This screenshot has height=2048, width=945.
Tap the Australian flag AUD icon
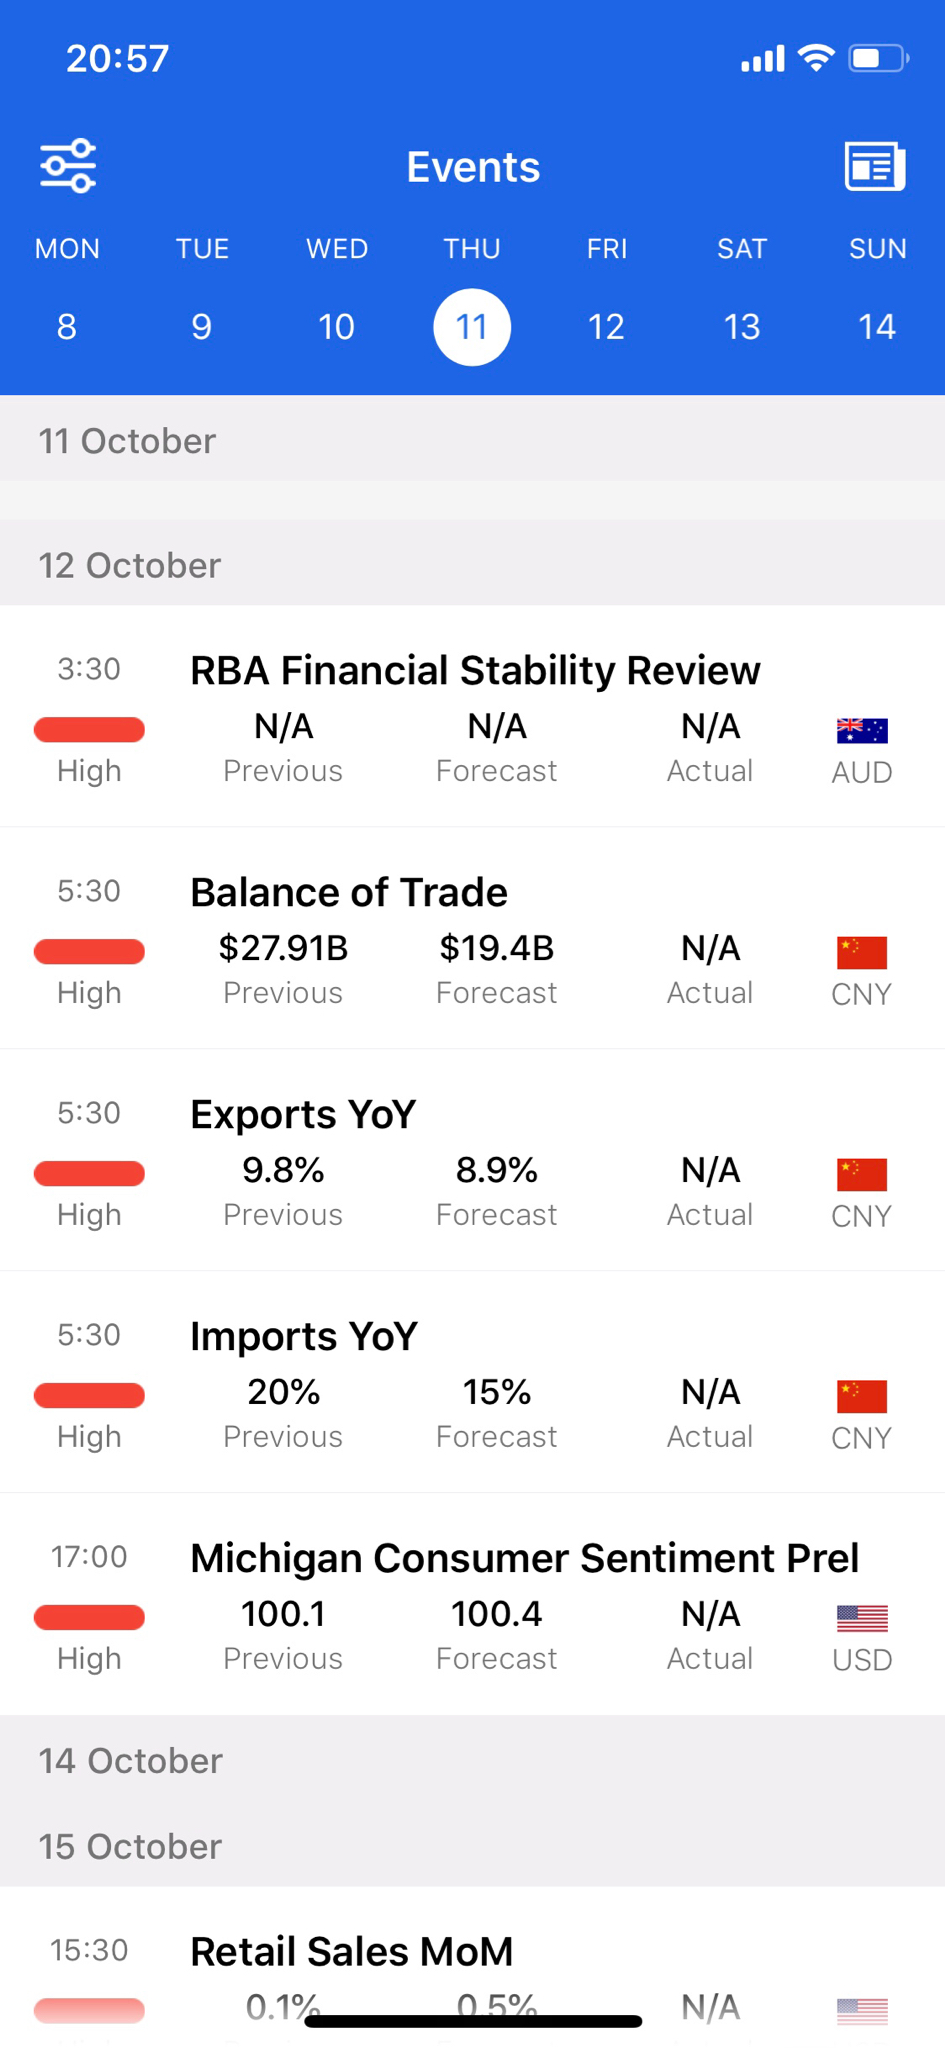click(861, 731)
